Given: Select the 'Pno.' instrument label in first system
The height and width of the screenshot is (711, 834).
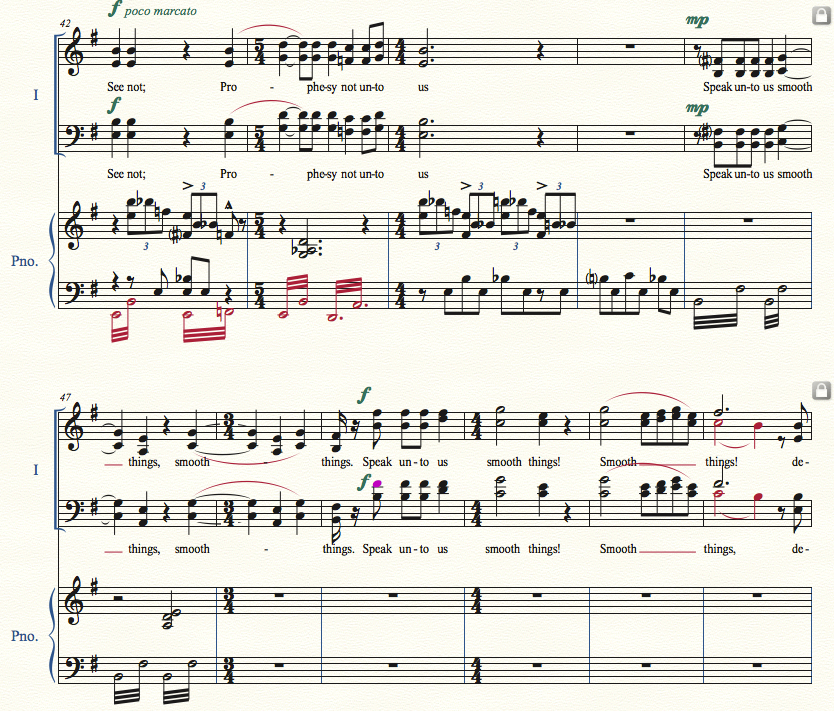Looking at the screenshot, I should tap(24, 261).
